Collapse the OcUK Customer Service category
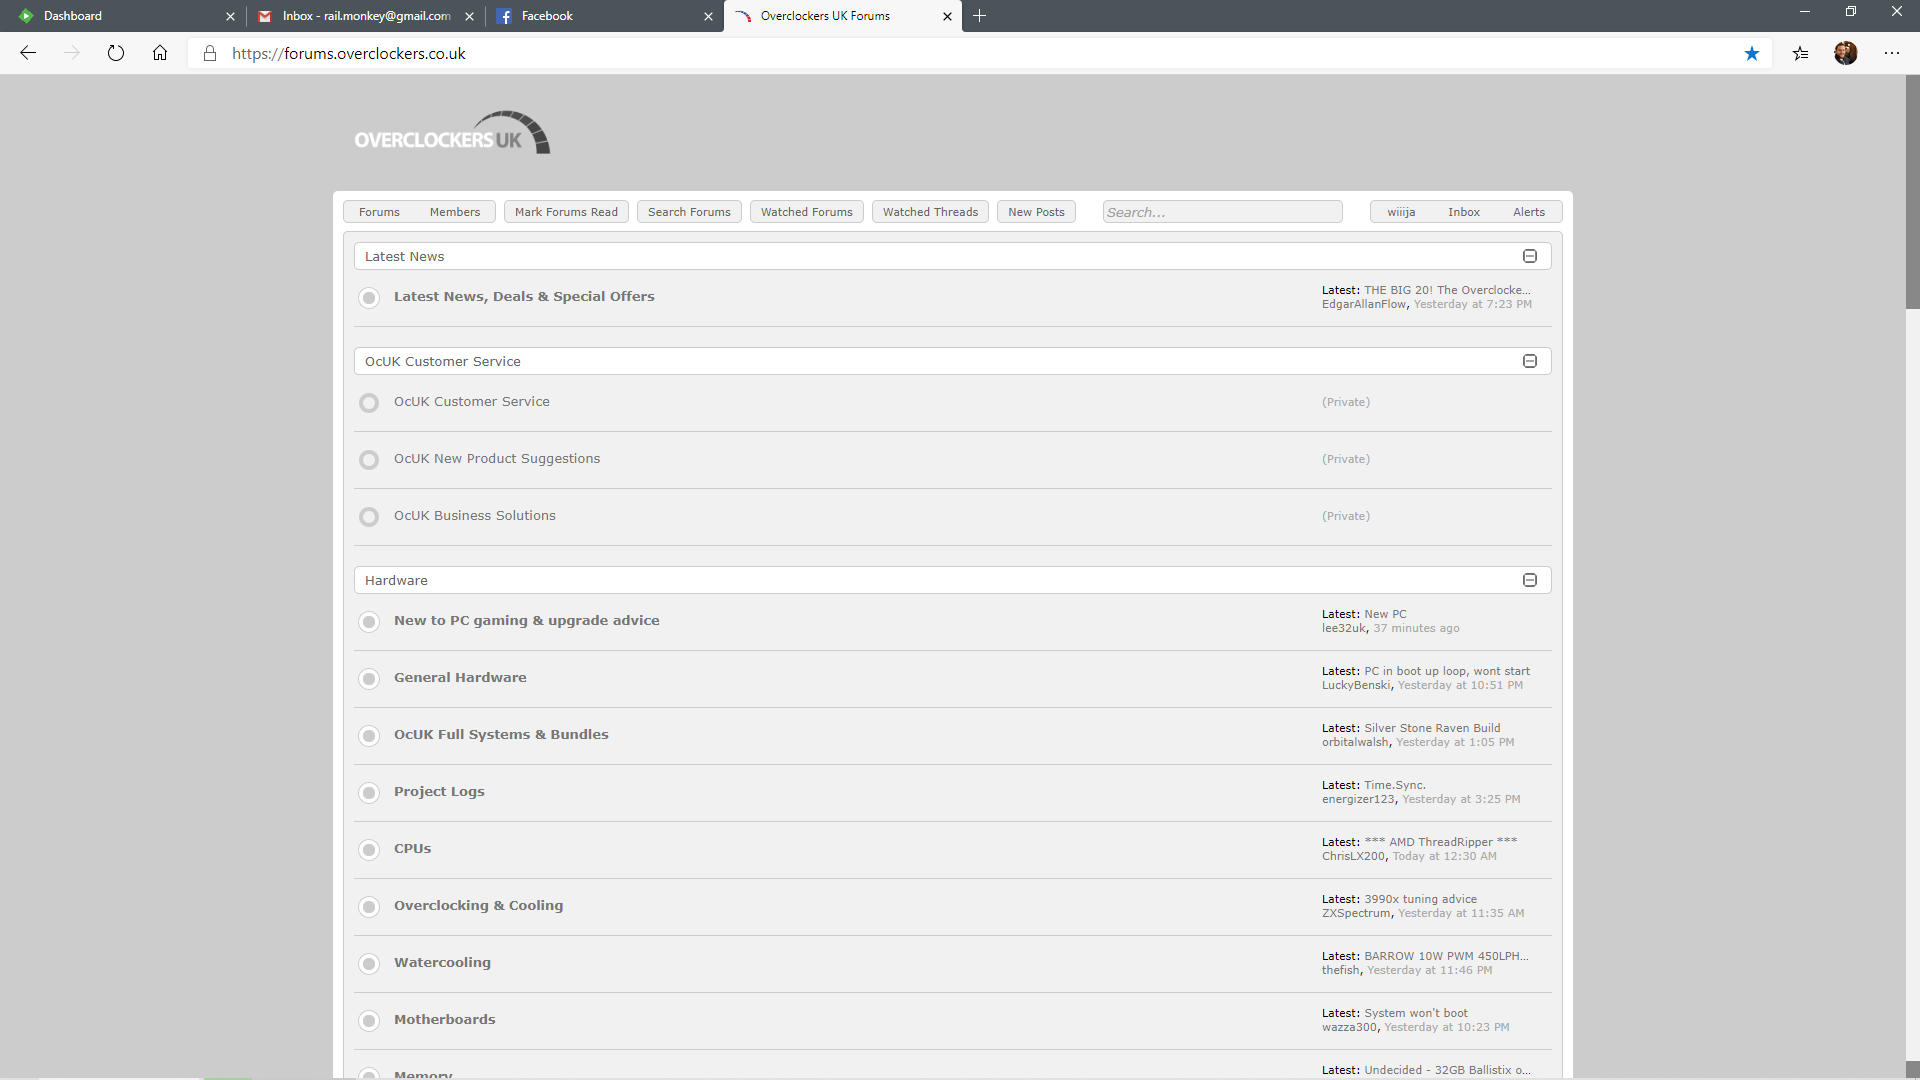 (1530, 362)
